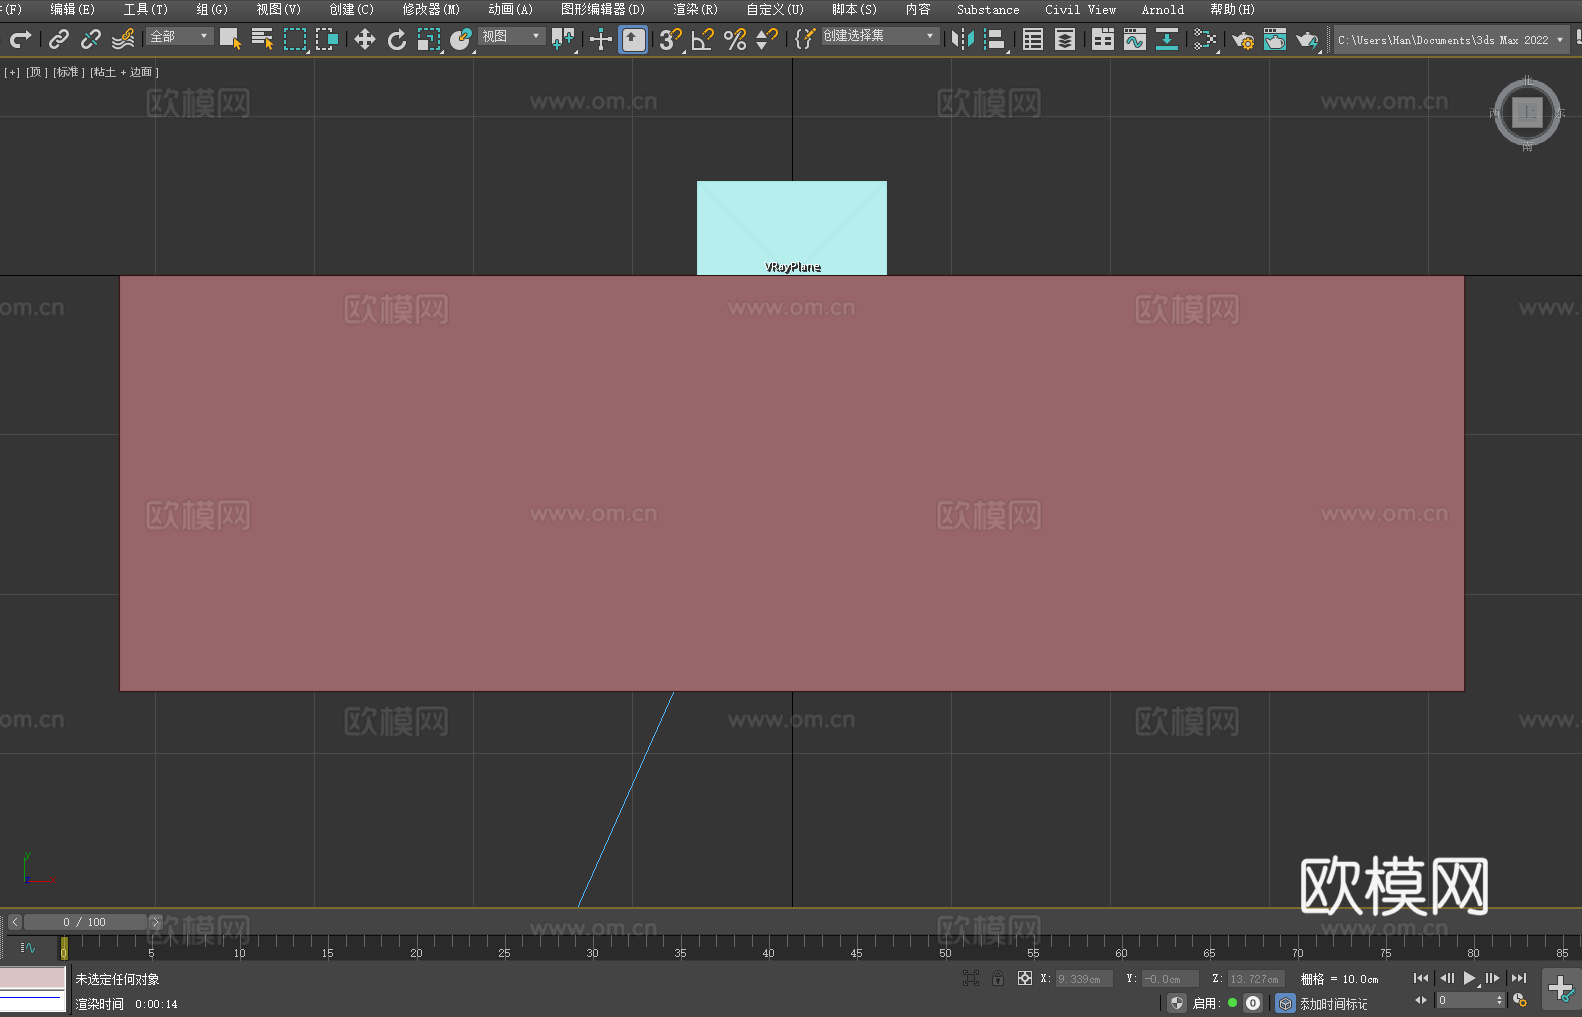Screen dimensions: 1582x1017
Task: Open the 工具(T) menu
Action: pos(146,9)
